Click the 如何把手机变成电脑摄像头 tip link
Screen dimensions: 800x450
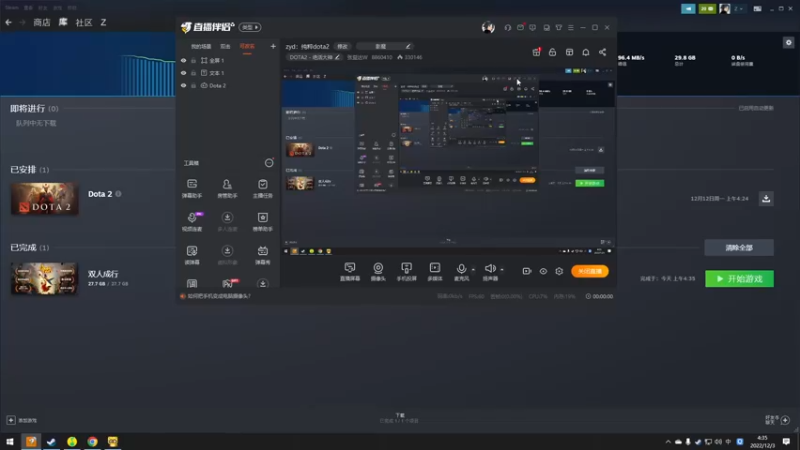(x=219, y=296)
